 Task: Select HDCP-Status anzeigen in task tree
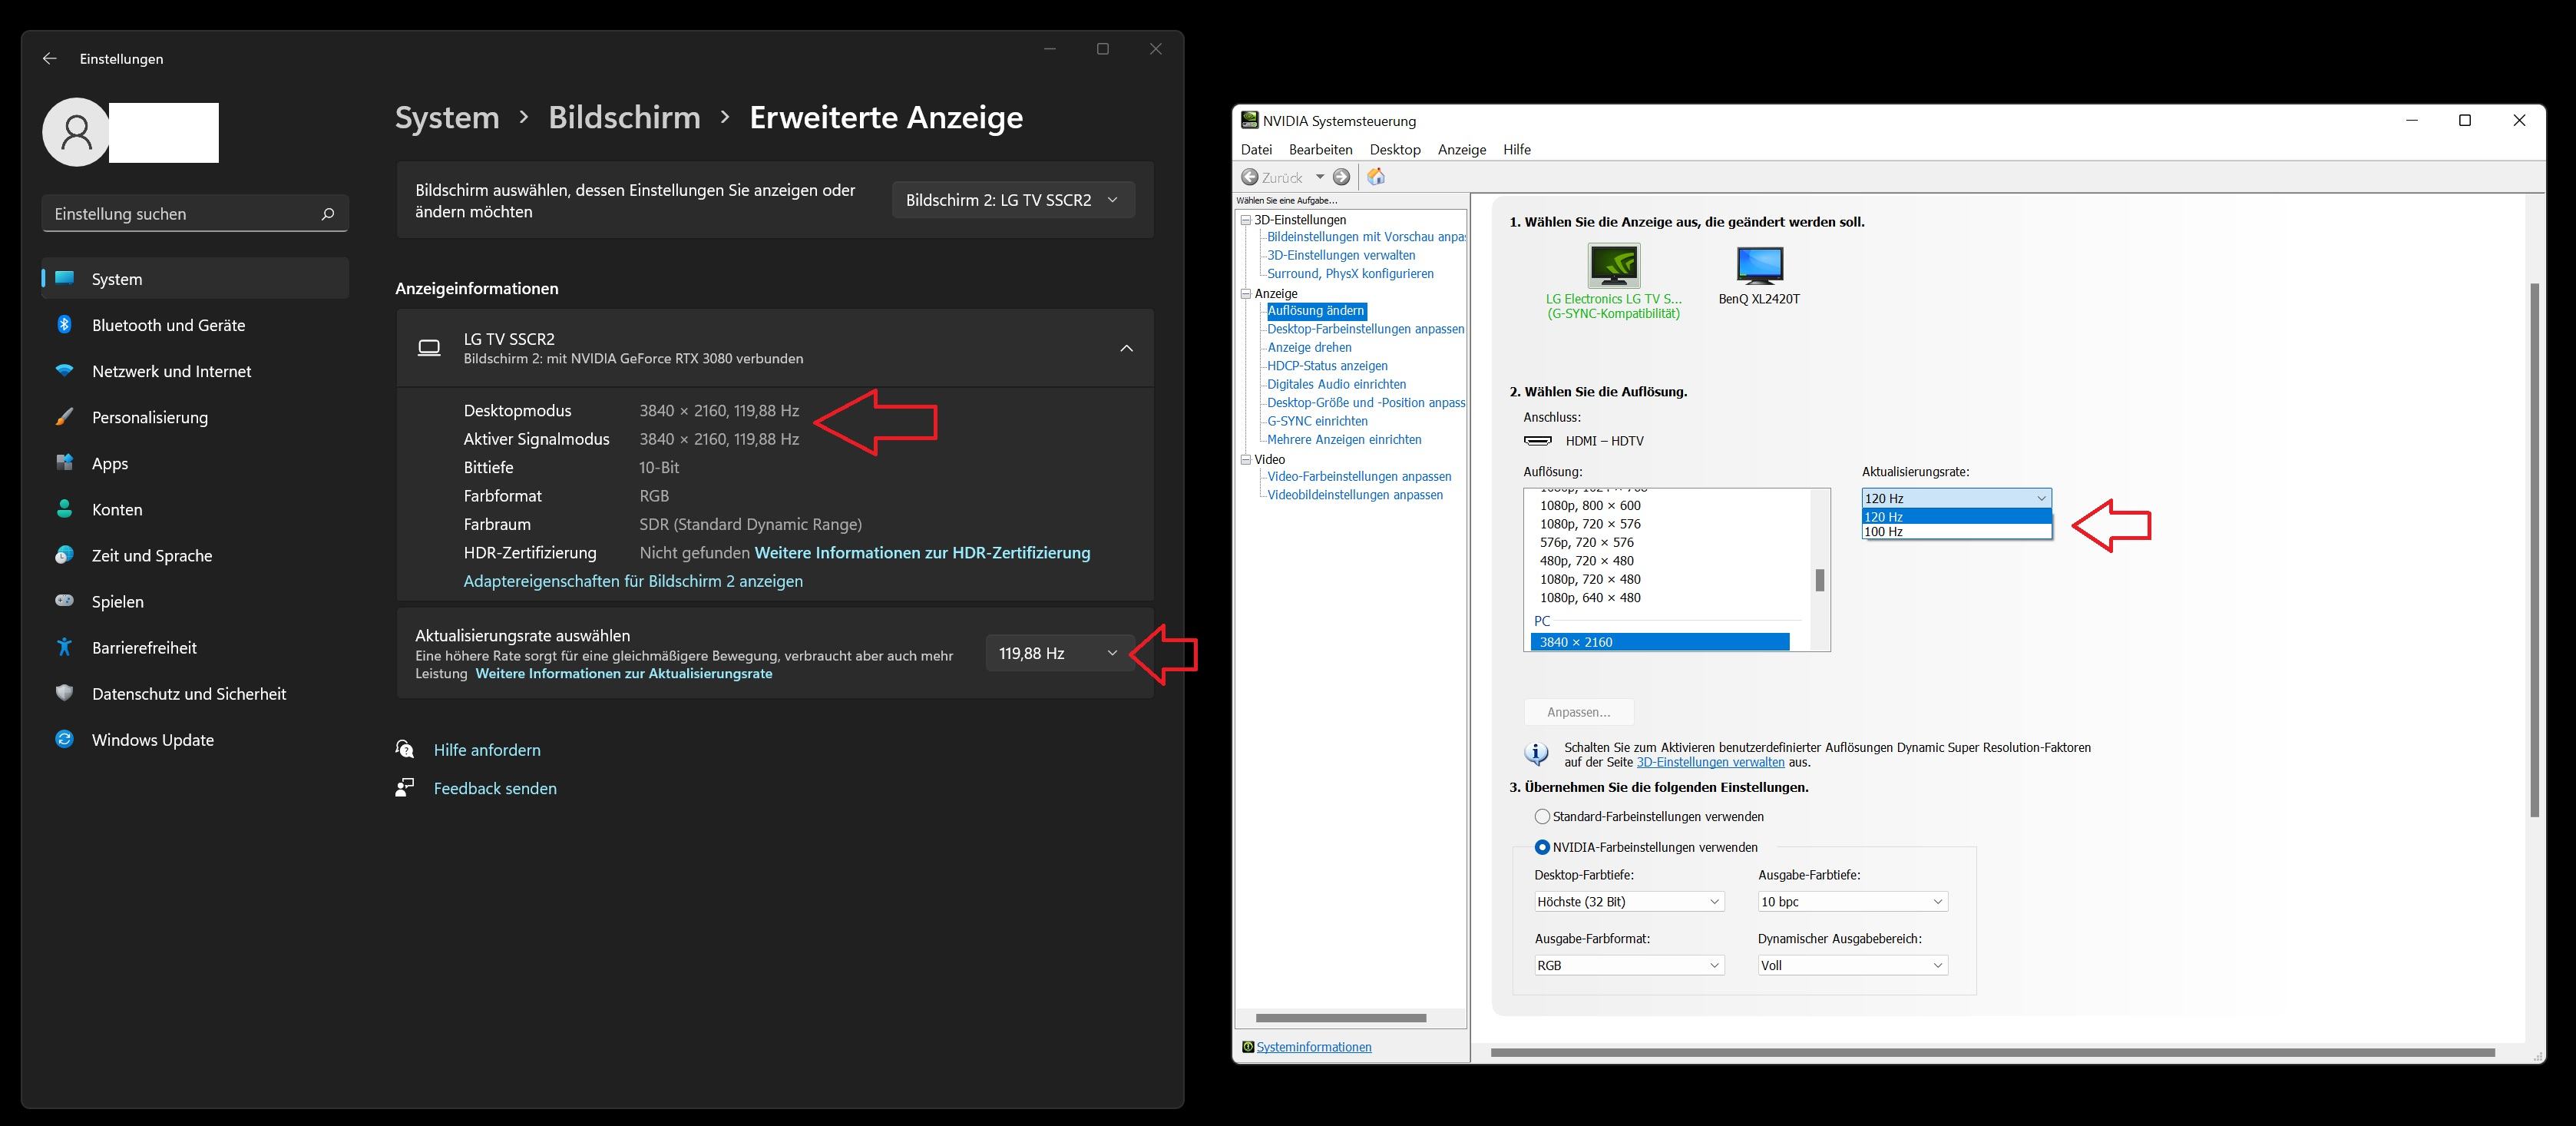pyautogui.click(x=1327, y=366)
